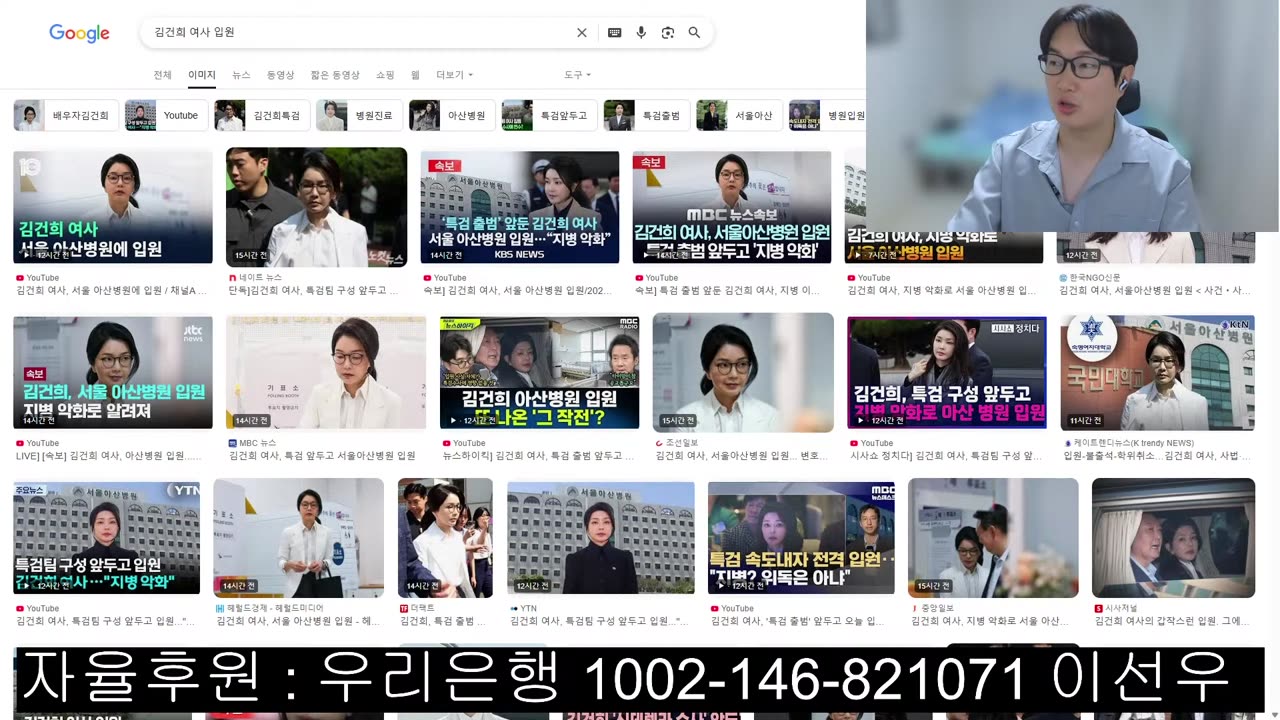Select the 특검출범 filter chip

click(647, 116)
